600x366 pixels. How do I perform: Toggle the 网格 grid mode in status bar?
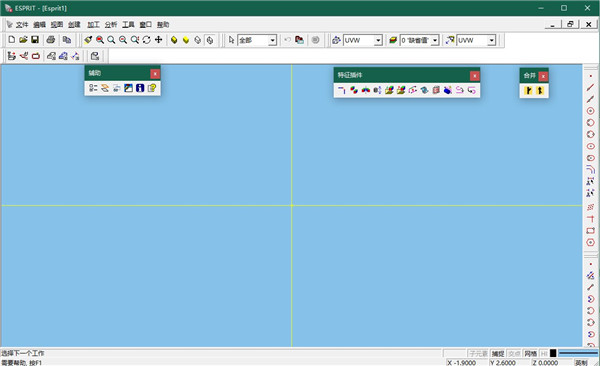tap(530, 353)
